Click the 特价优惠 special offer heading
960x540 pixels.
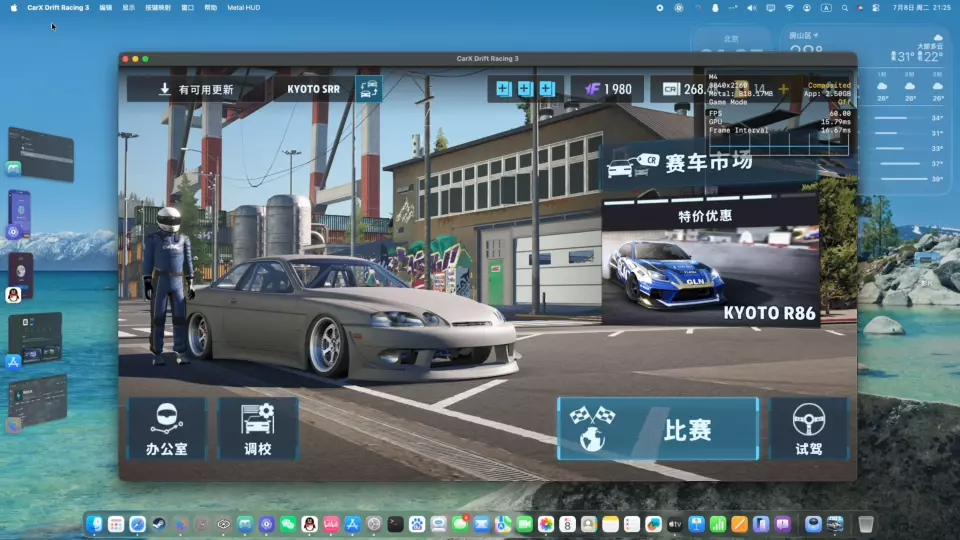(x=705, y=216)
